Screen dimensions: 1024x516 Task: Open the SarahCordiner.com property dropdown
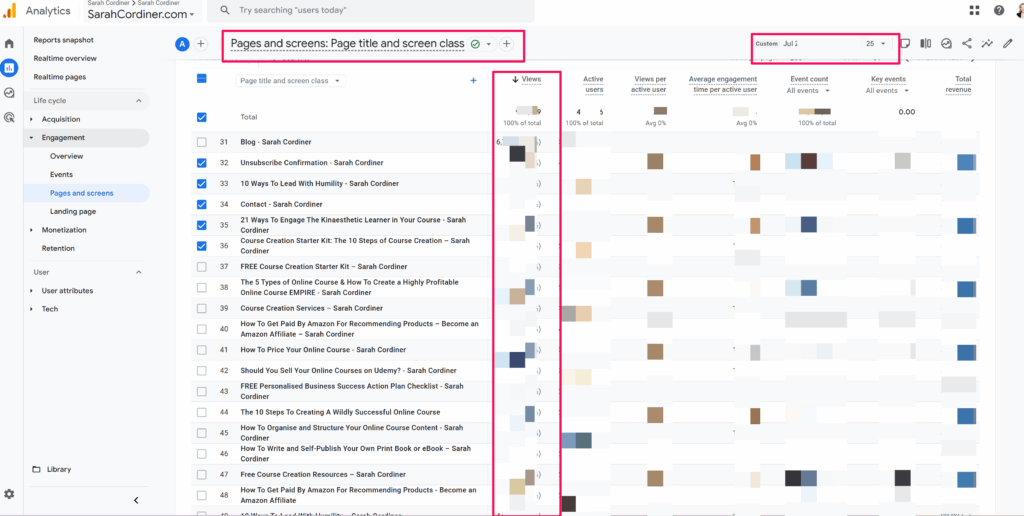[x=140, y=14]
